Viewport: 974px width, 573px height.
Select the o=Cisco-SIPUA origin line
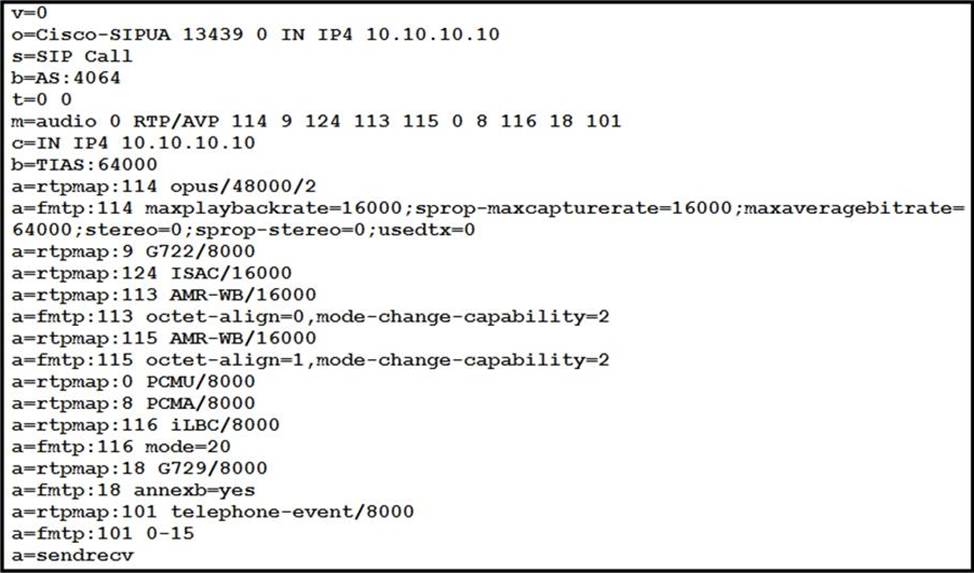[255, 34]
